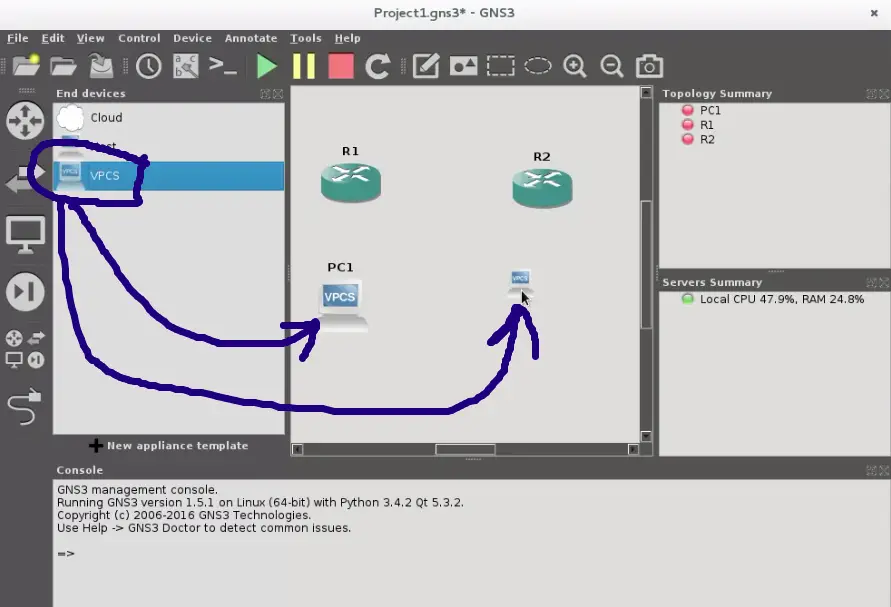Open the File menu
This screenshot has width=891, height=607.
(18, 38)
